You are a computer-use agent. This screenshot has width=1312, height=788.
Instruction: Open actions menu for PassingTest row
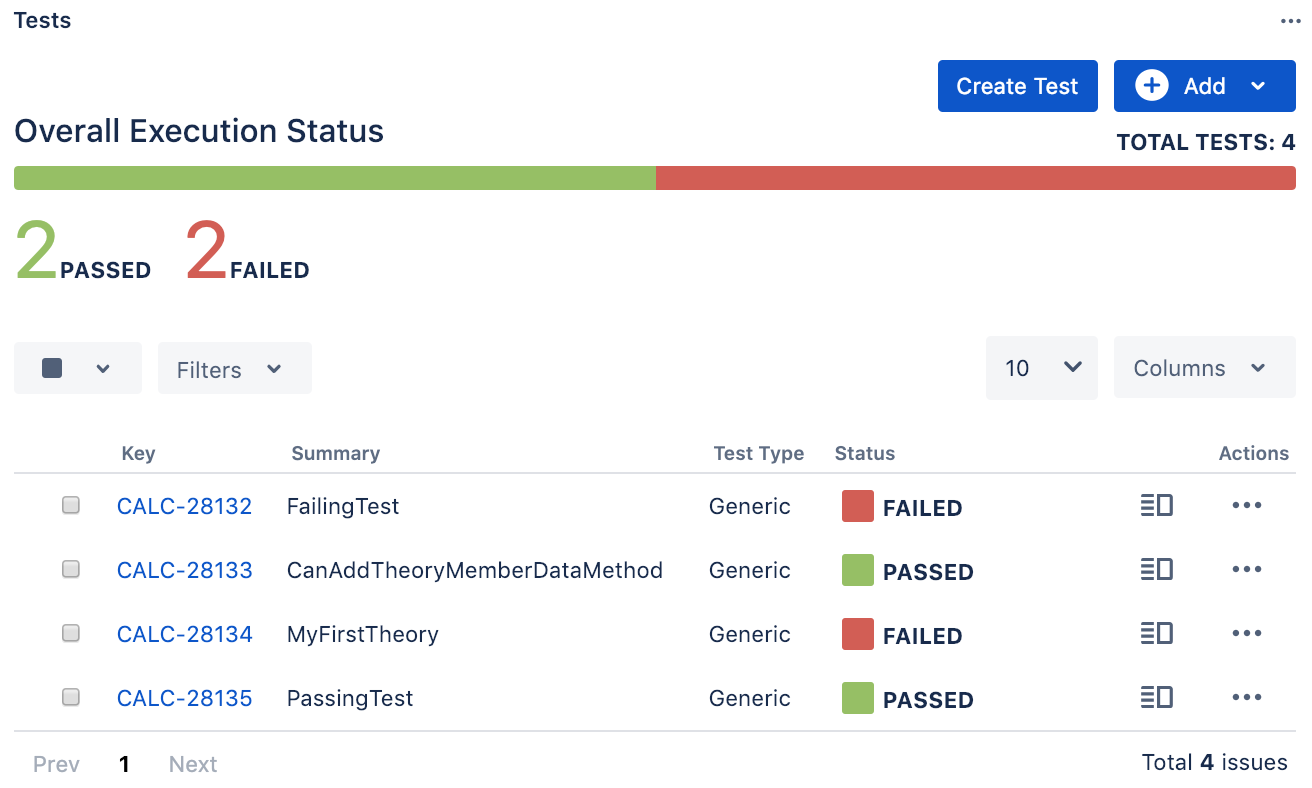click(1247, 698)
